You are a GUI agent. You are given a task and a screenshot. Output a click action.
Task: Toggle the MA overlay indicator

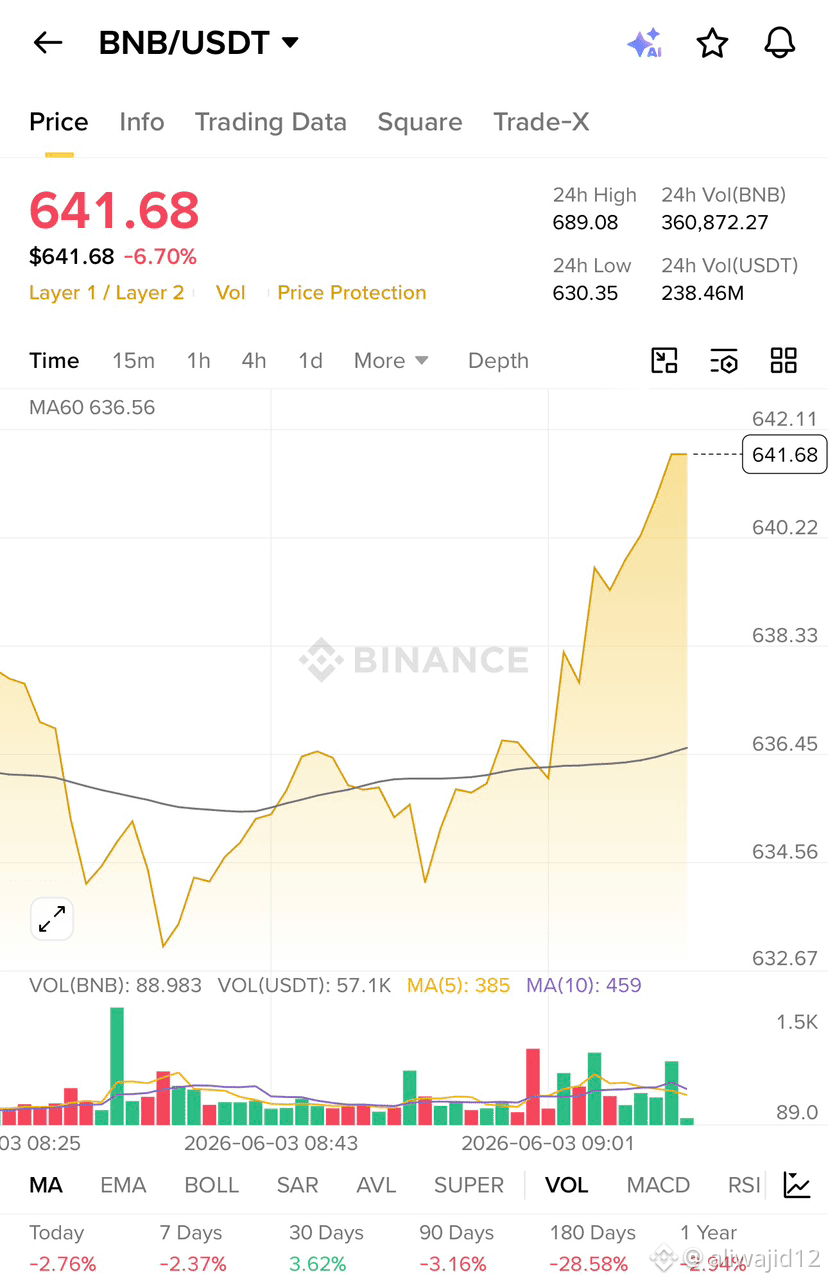click(x=46, y=1185)
